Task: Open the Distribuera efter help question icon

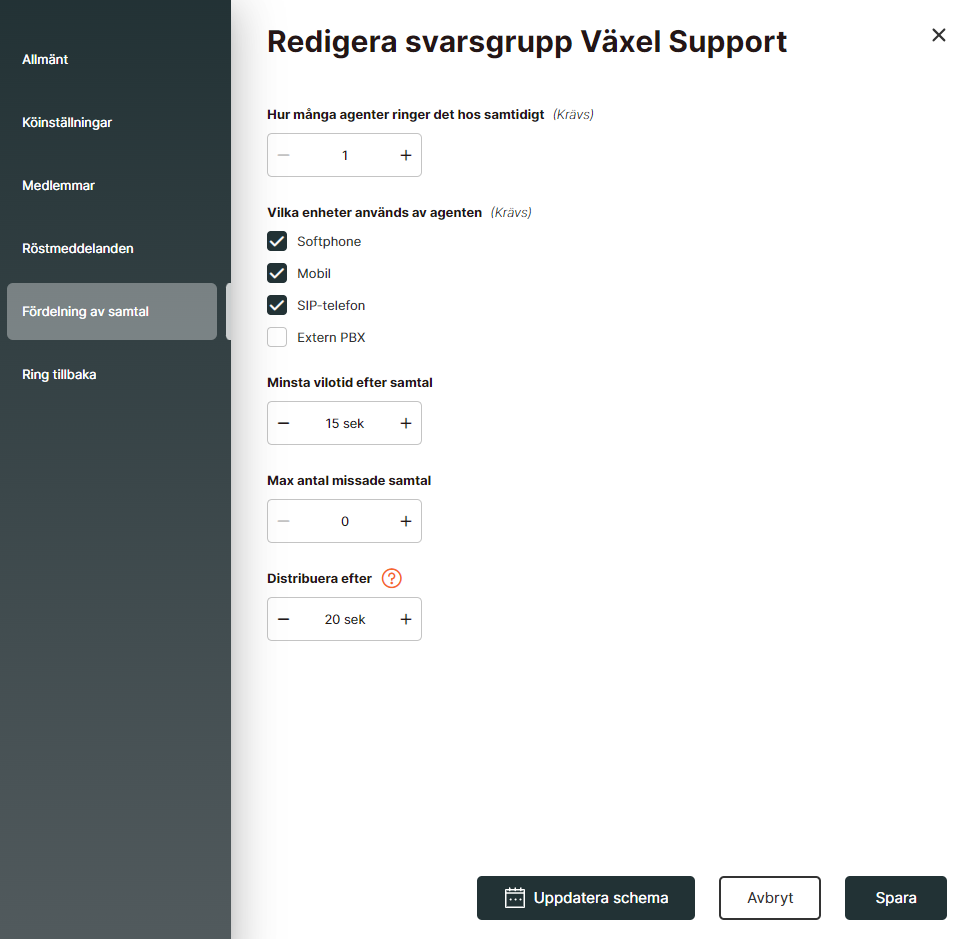Action: pyautogui.click(x=391, y=578)
